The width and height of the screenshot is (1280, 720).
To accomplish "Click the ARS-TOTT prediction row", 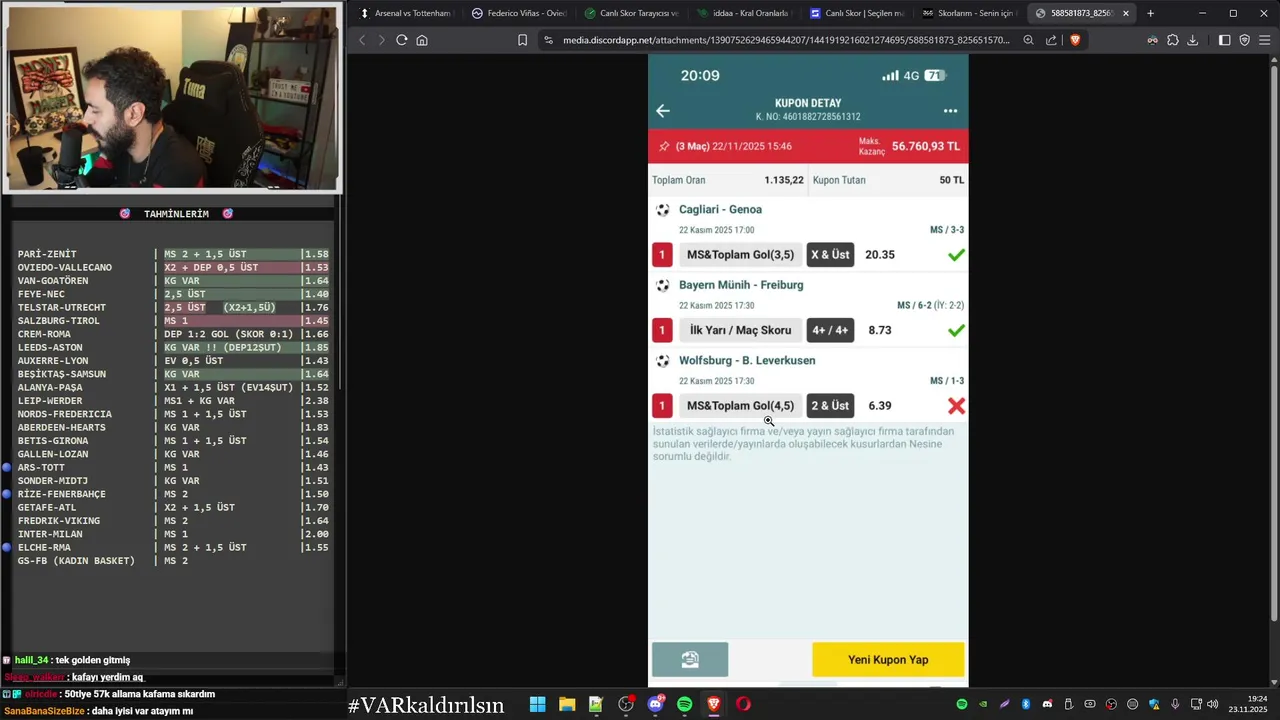I will 173,467.
